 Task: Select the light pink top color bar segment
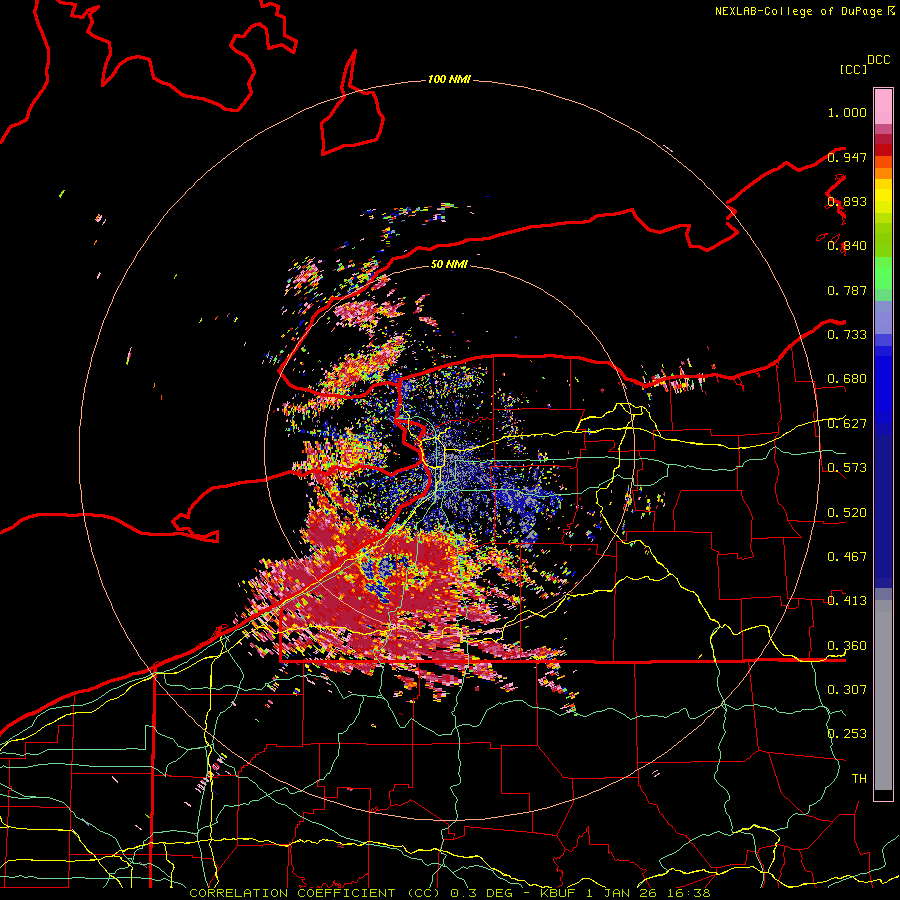883,106
